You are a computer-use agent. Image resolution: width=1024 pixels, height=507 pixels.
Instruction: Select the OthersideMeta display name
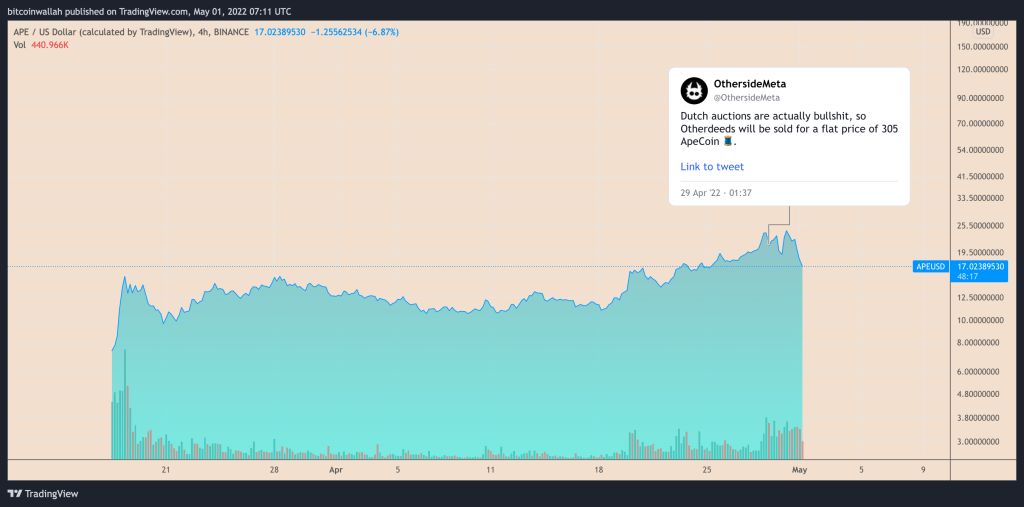click(x=749, y=84)
